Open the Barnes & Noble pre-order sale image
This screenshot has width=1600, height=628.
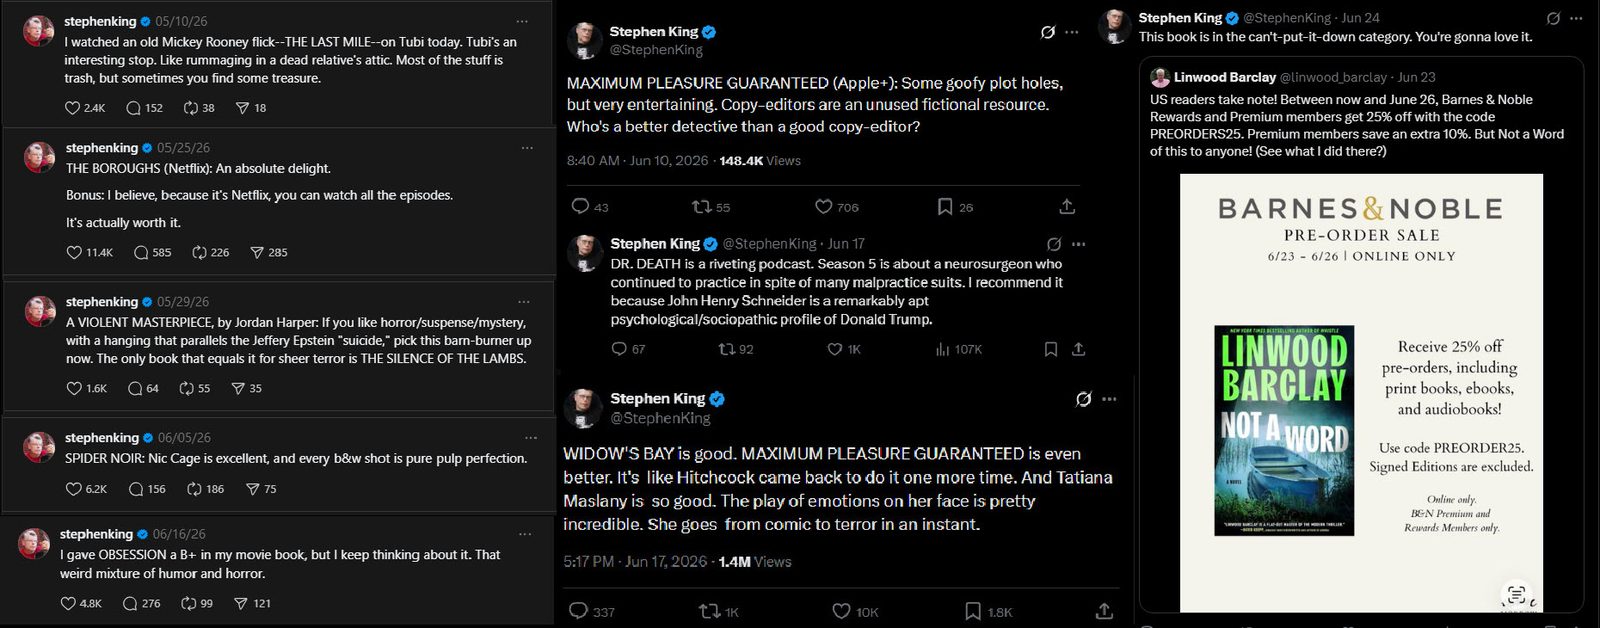(x=1361, y=392)
